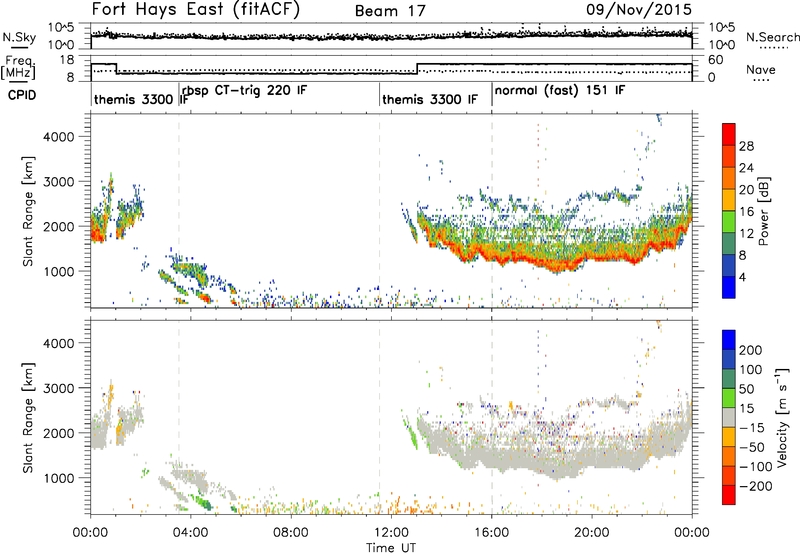This screenshot has height=554, width=800.
Task: Click the "N.Search" legend label
Action: (x=772, y=37)
